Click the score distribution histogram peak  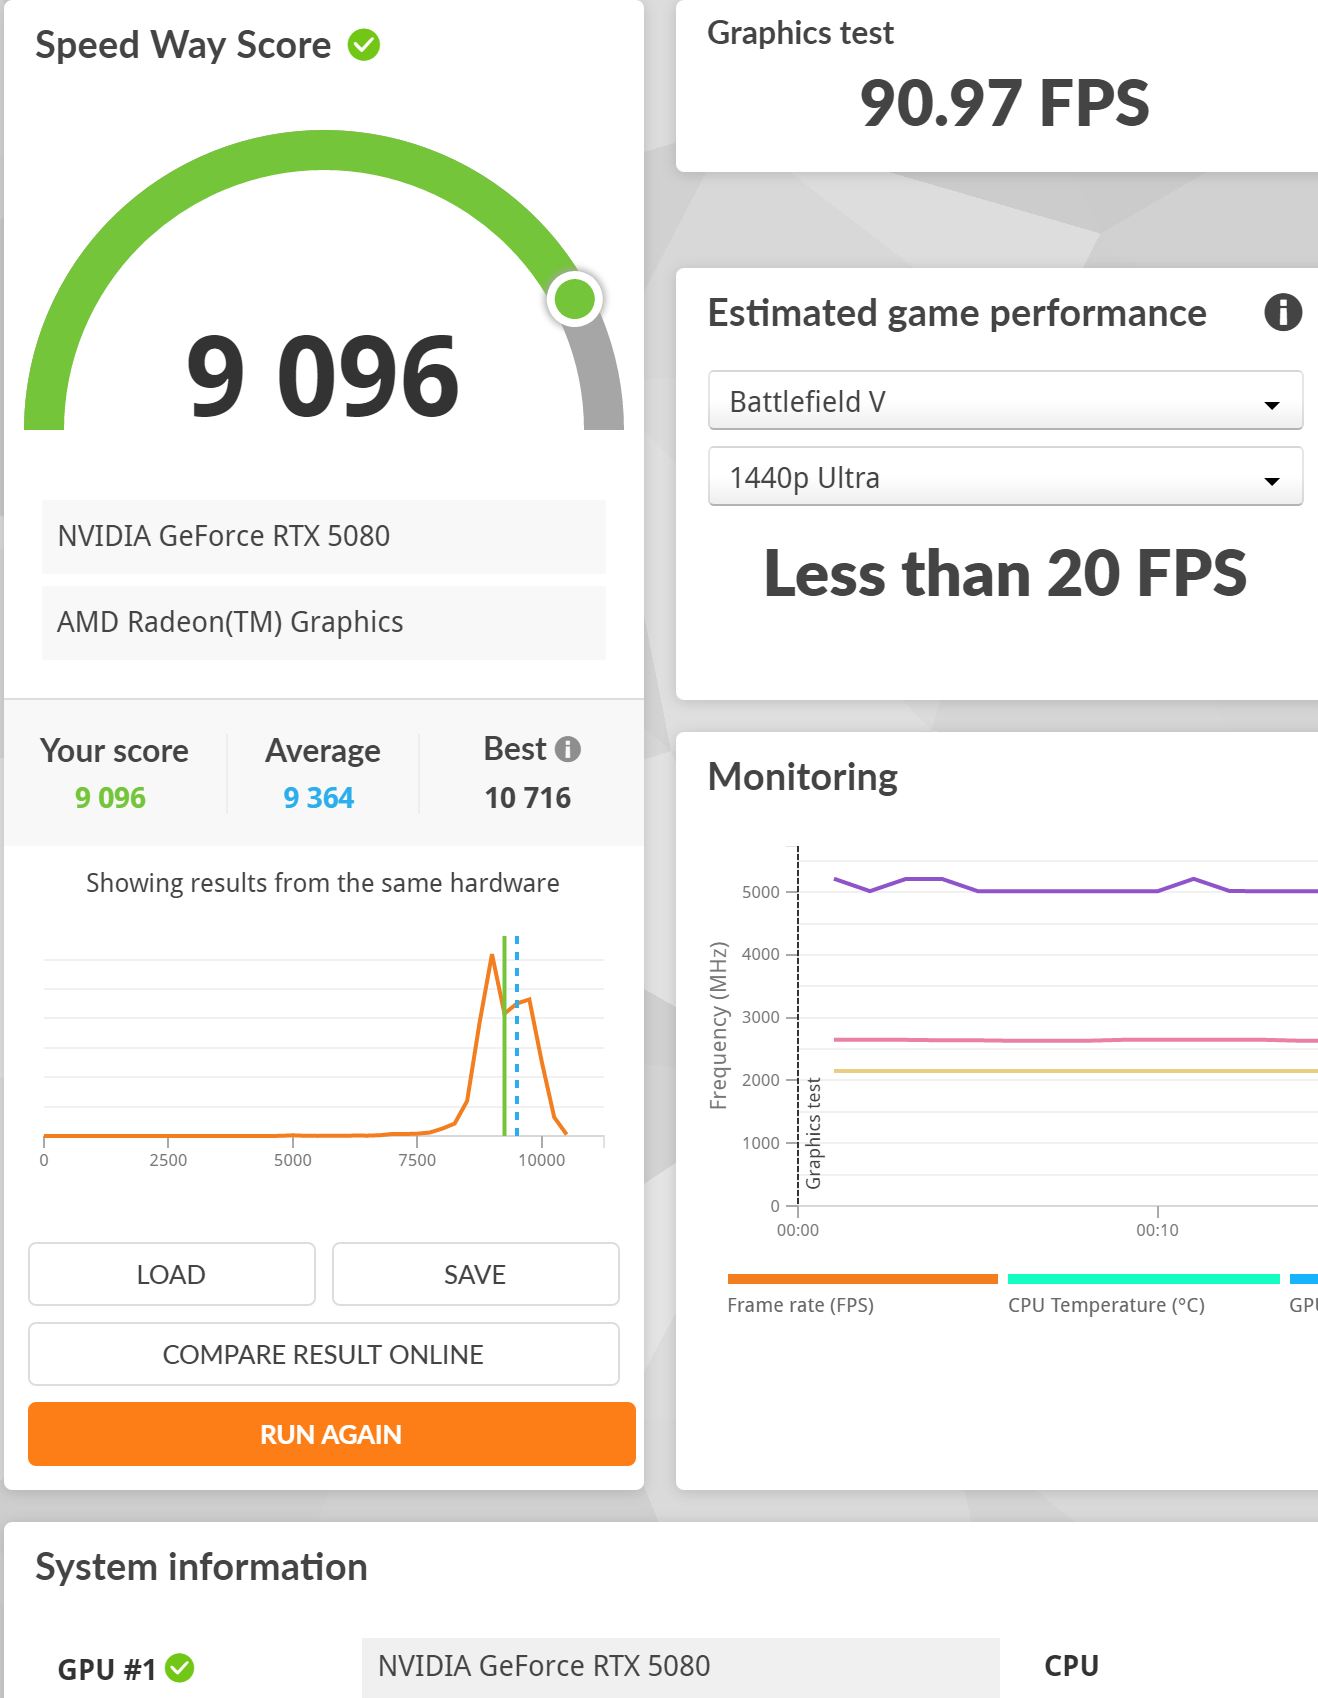pos(491,956)
